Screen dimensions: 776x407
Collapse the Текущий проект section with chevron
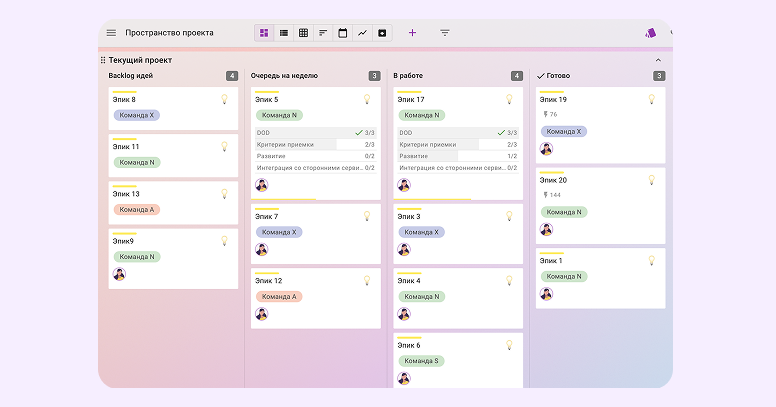pos(658,60)
